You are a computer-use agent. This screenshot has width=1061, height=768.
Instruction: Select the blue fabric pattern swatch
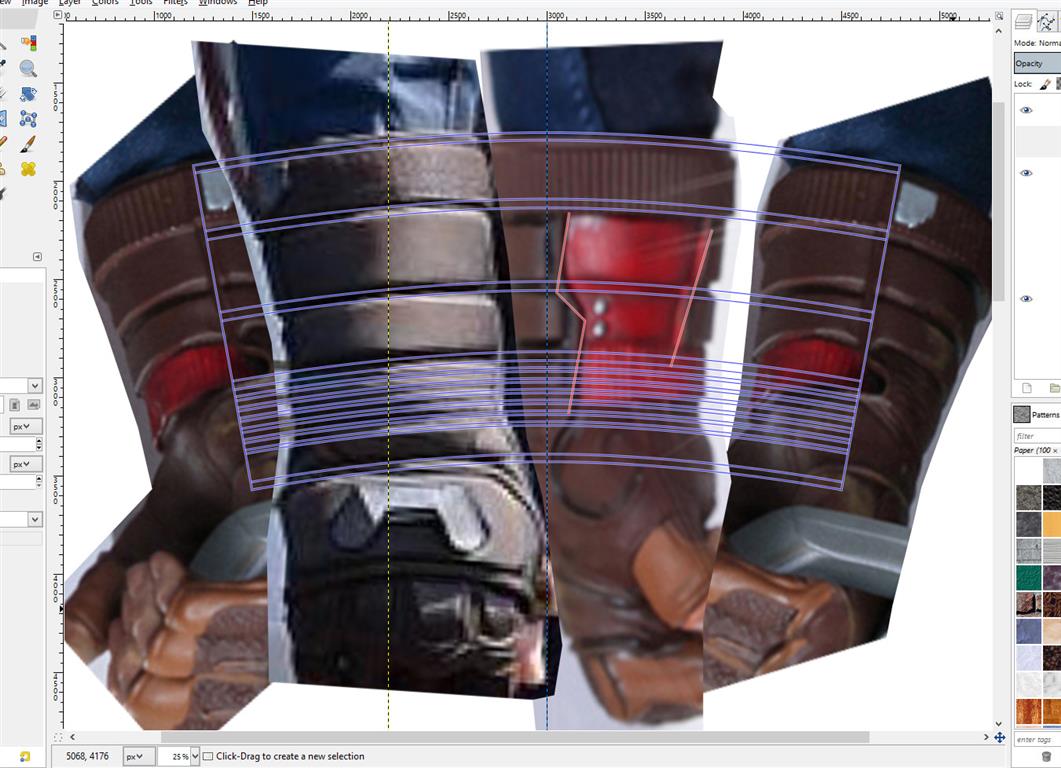(x=1029, y=631)
